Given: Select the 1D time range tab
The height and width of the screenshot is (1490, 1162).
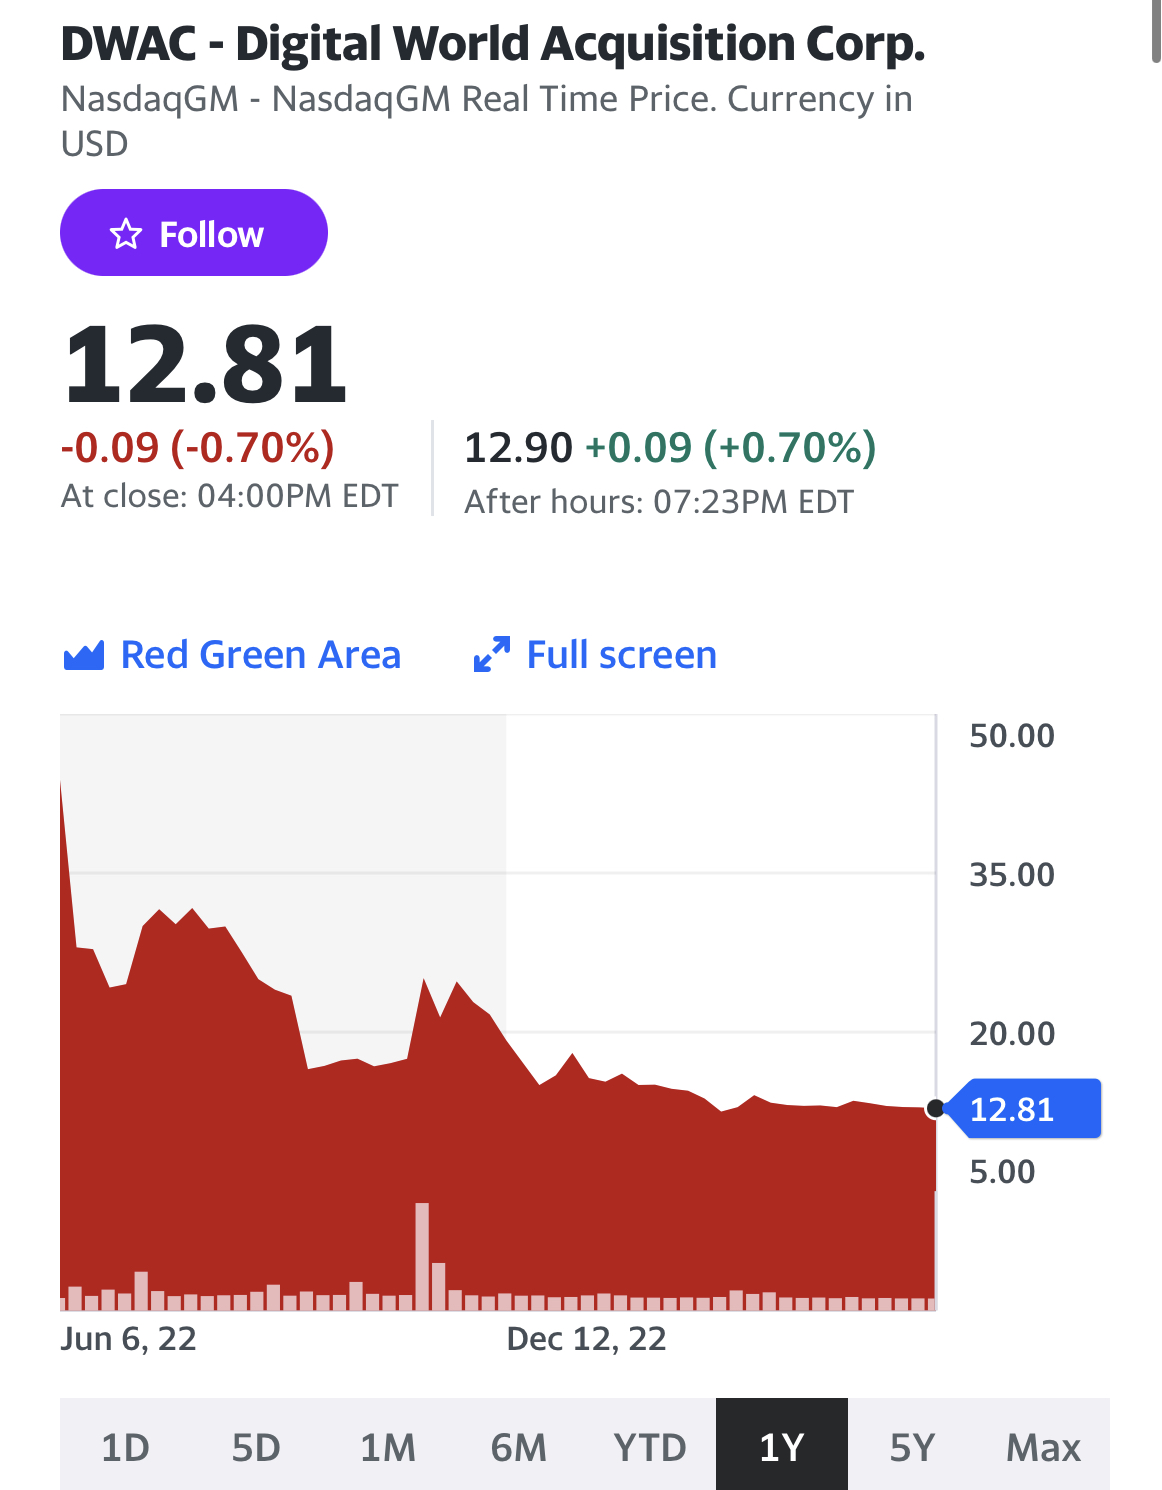Looking at the screenshot, I should [125, 1447].
